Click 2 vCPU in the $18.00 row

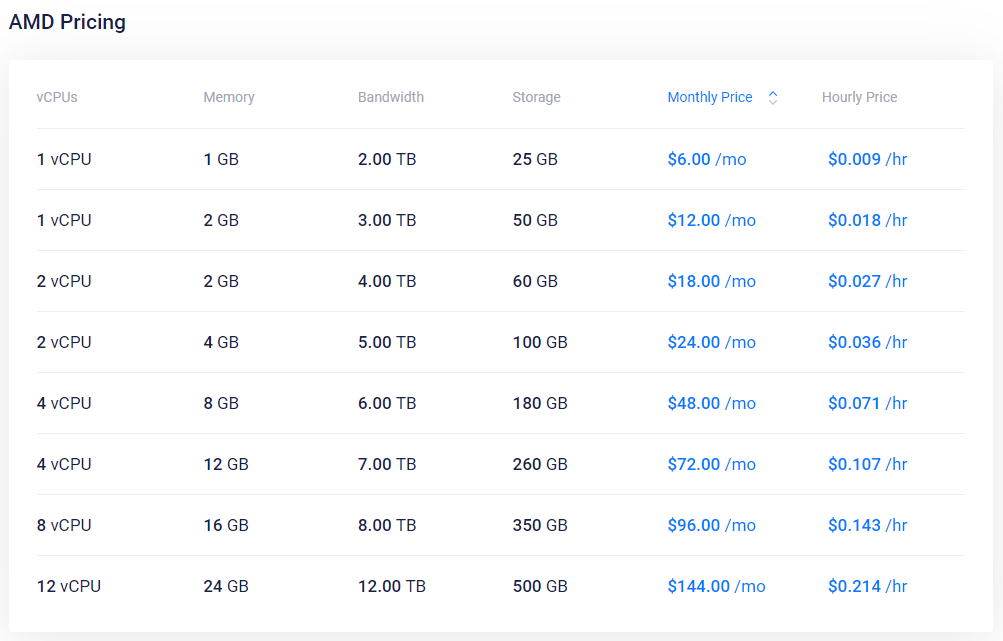click(x=64, y=281)
